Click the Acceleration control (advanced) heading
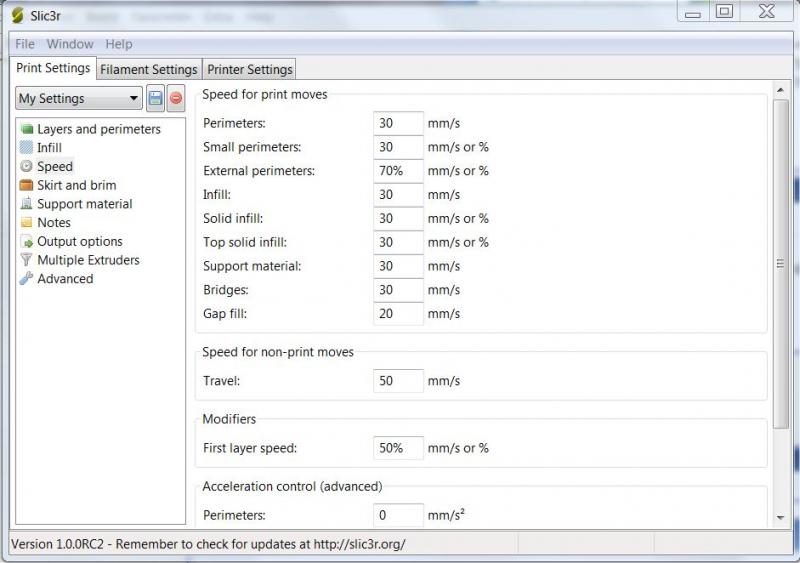800x563 pixels. (292, 486)
